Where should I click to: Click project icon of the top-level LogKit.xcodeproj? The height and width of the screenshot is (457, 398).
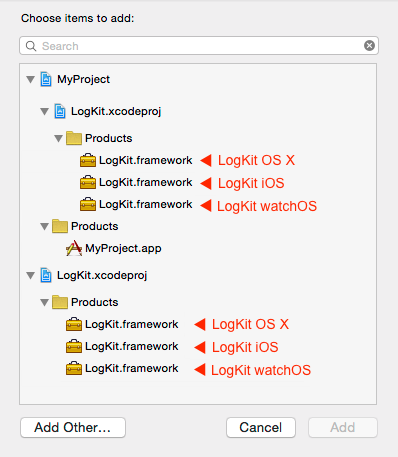(46, 275)
